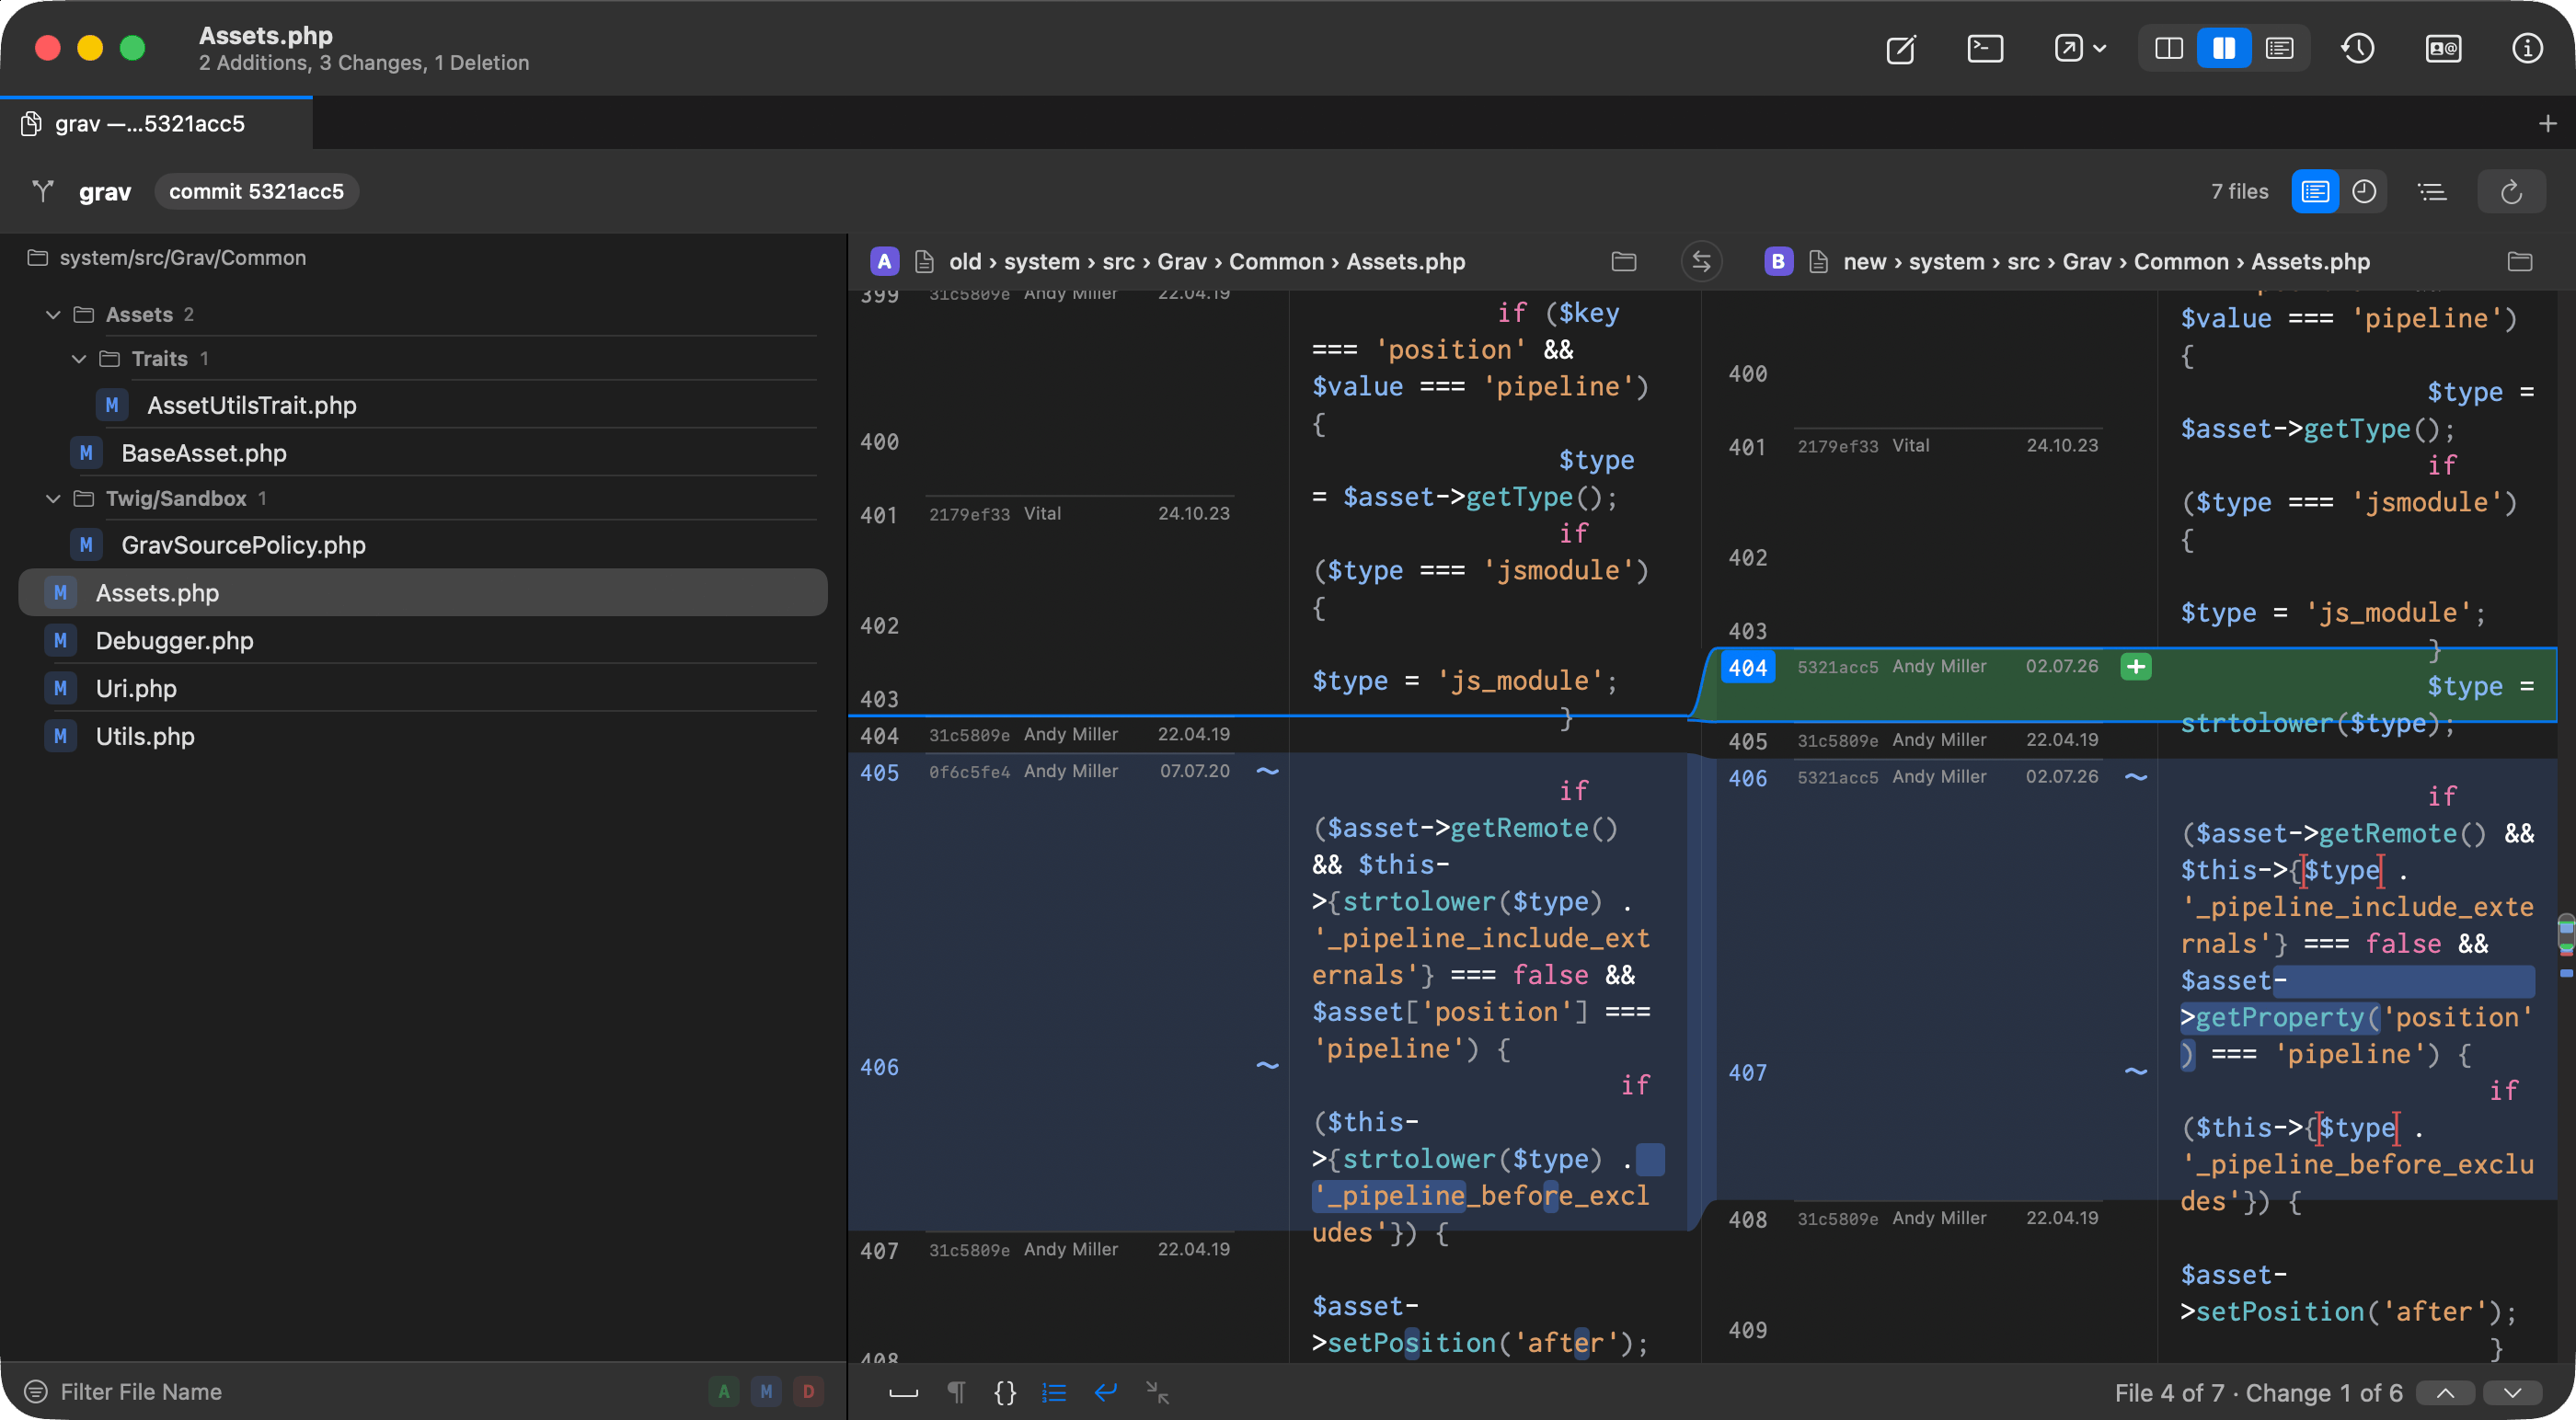Viewport: 2576px width, 1420px height.
Task: Toggle the line numbers list icon
Action: pyautogui.click(x=1054, y=1392)
